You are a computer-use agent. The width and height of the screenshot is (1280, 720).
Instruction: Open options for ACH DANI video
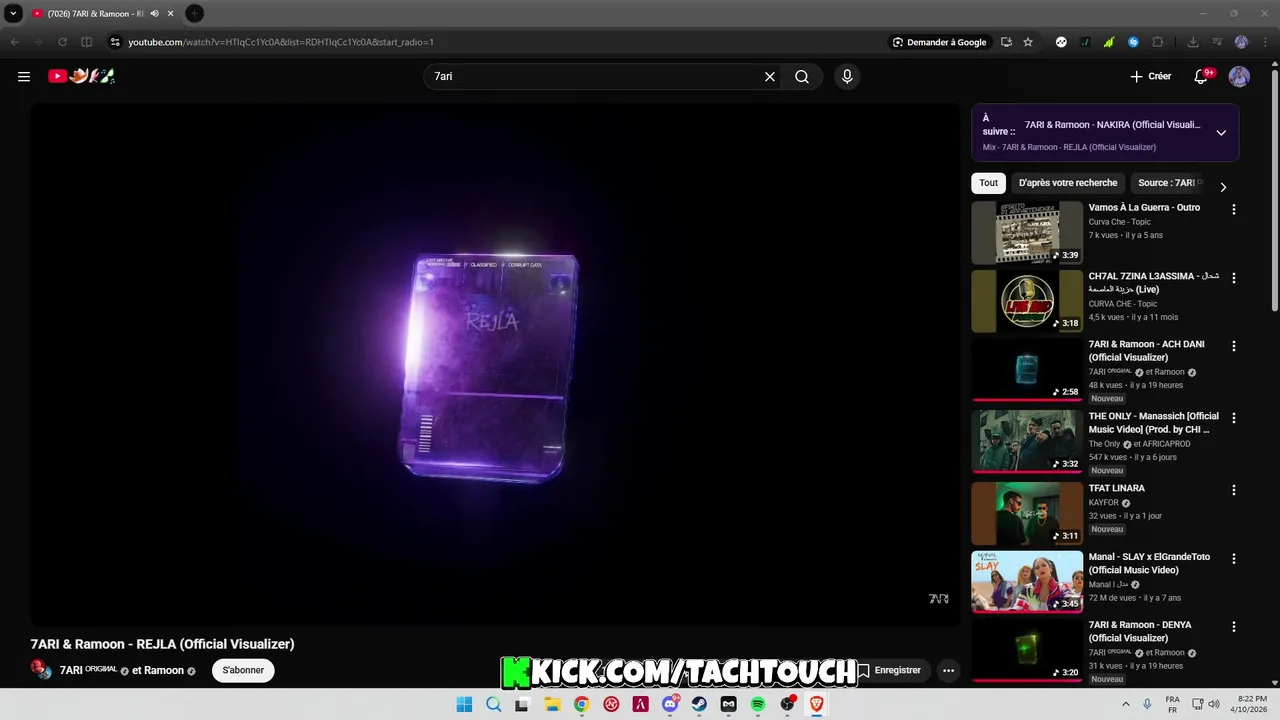coord(1233,346)
